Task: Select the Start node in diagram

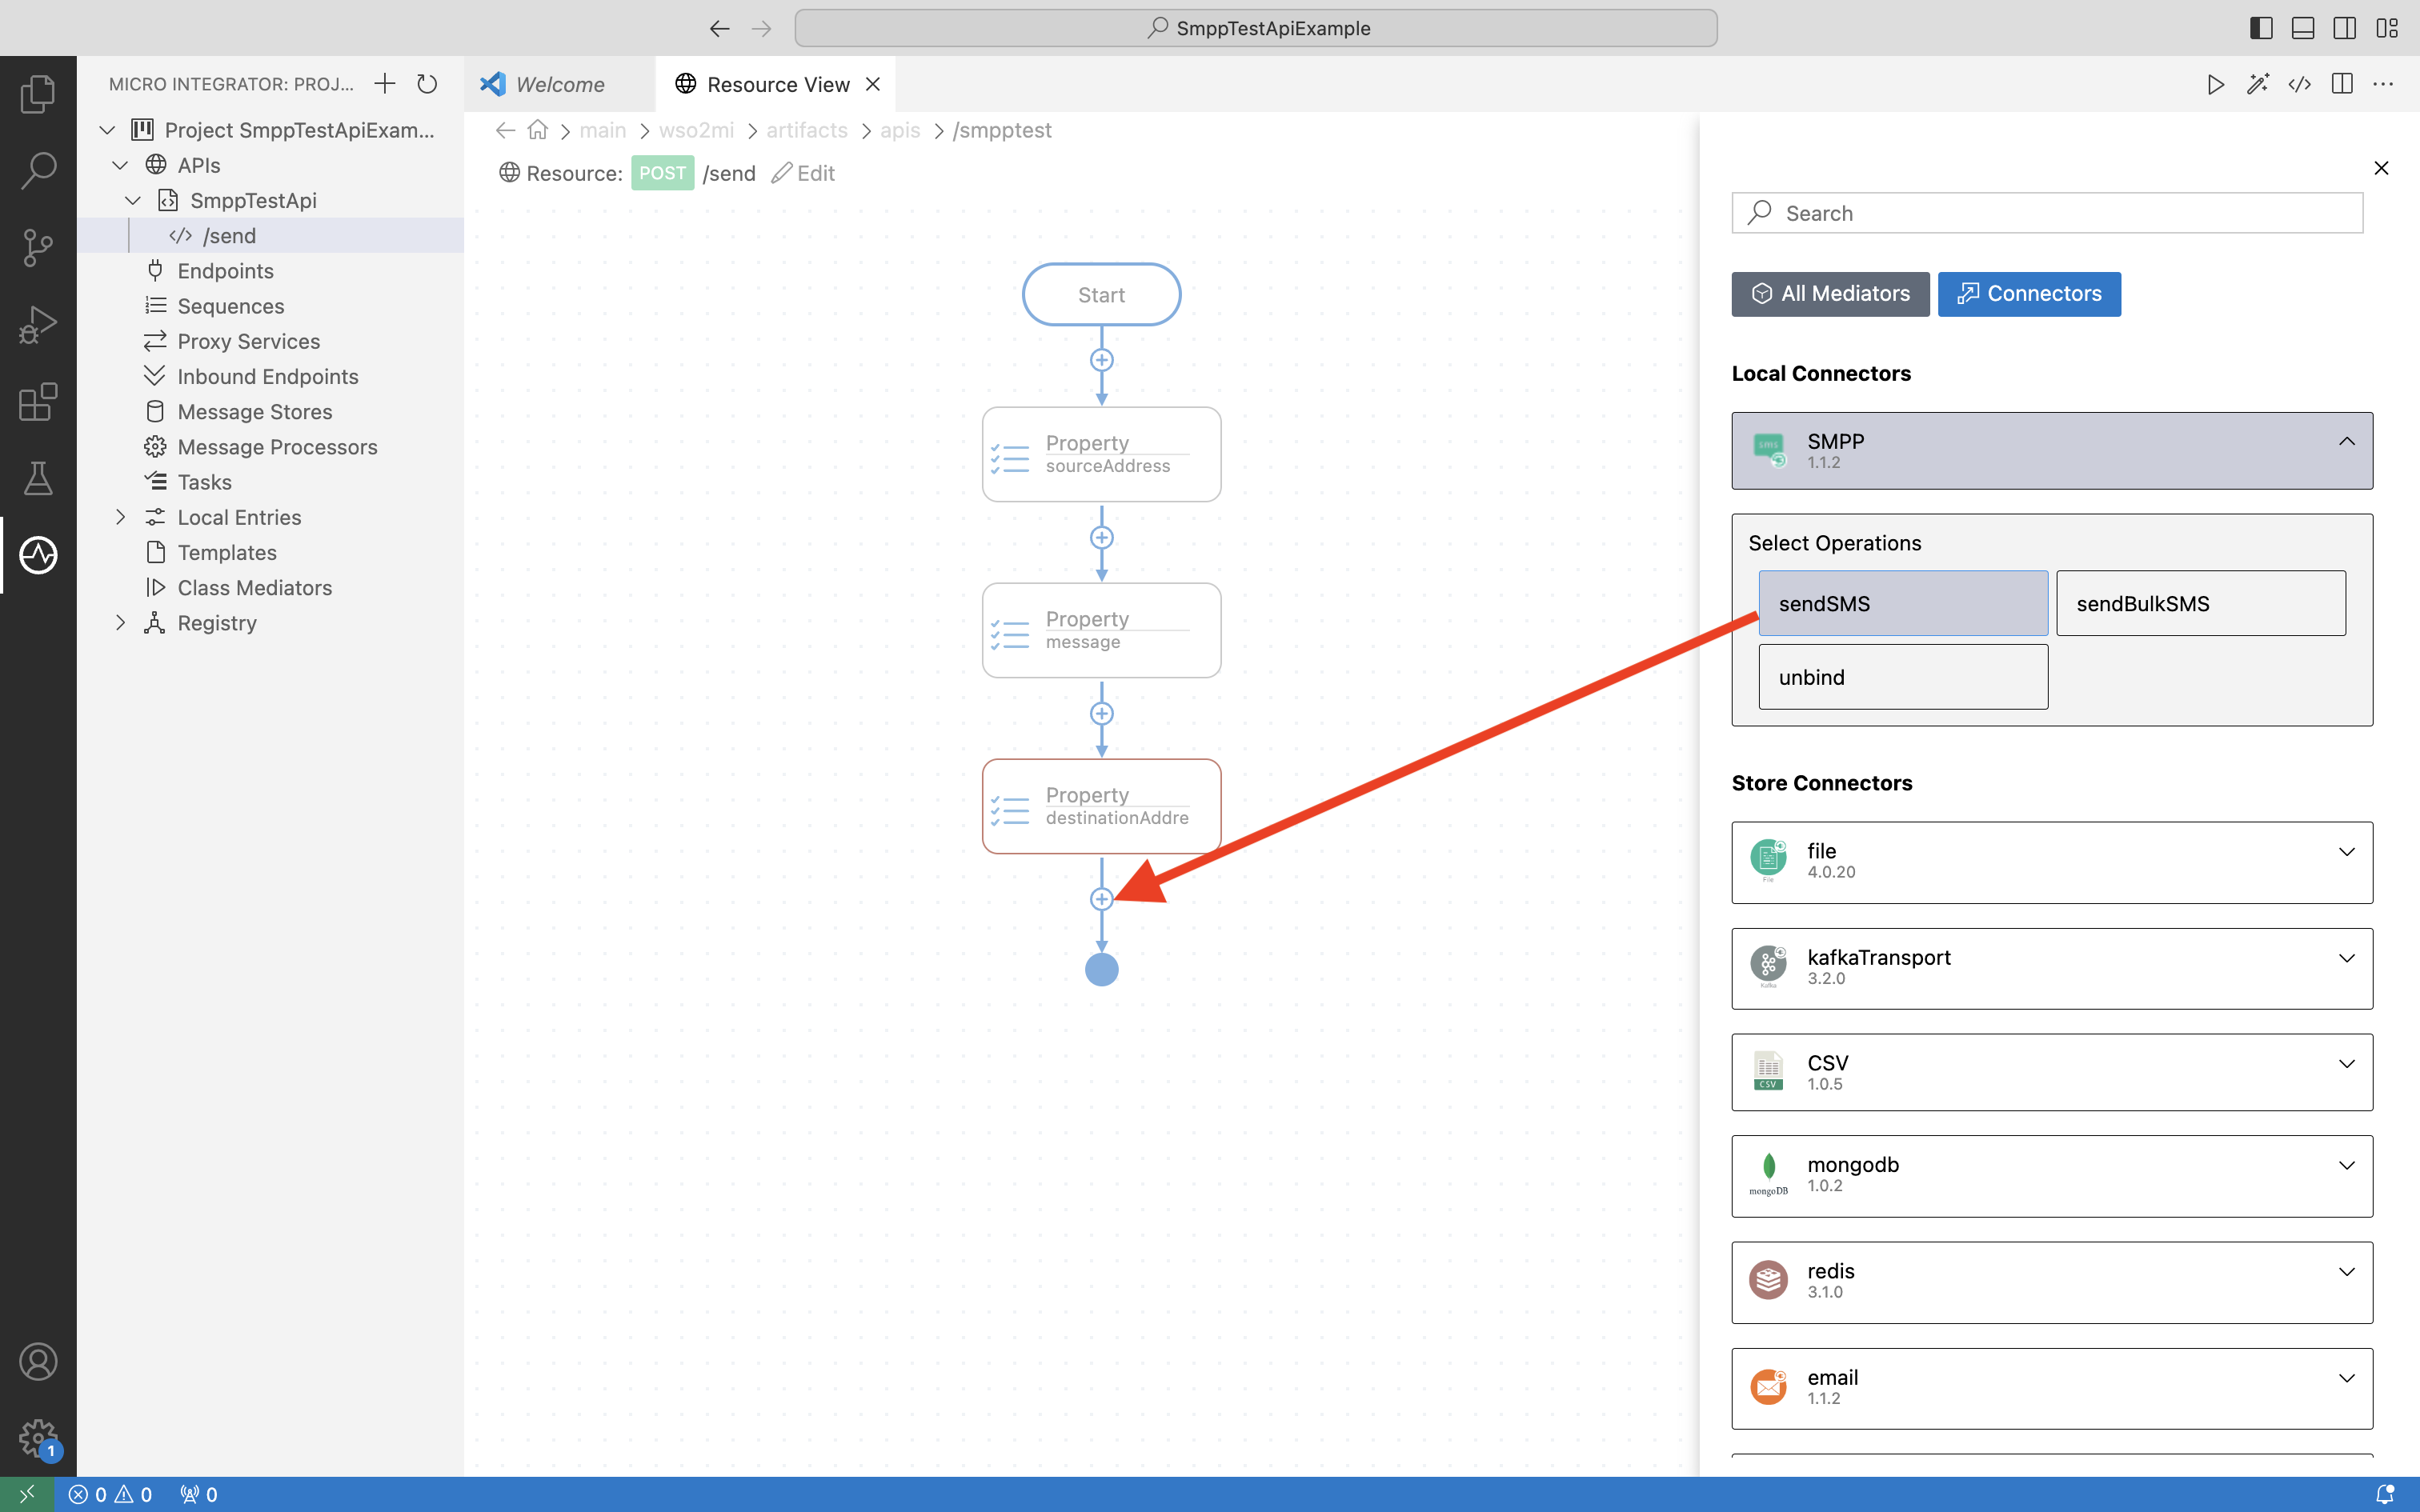Action: pos(1102,295)
